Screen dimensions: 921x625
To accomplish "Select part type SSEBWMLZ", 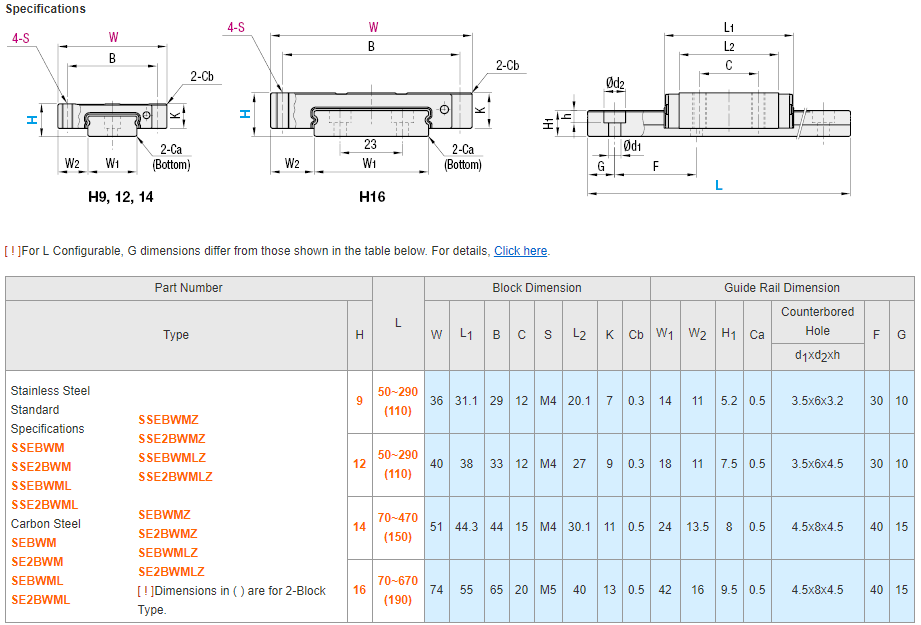I will pos(172,458).
